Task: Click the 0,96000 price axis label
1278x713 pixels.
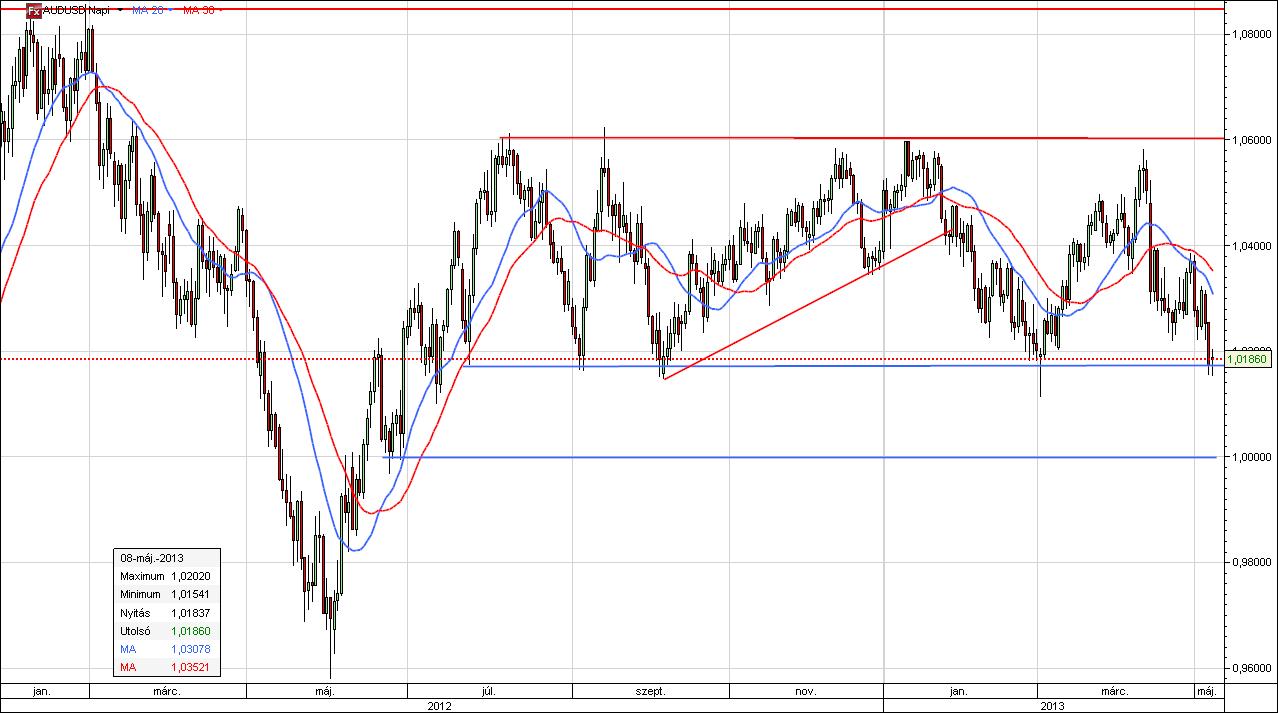Action: tap(1250, 669)
